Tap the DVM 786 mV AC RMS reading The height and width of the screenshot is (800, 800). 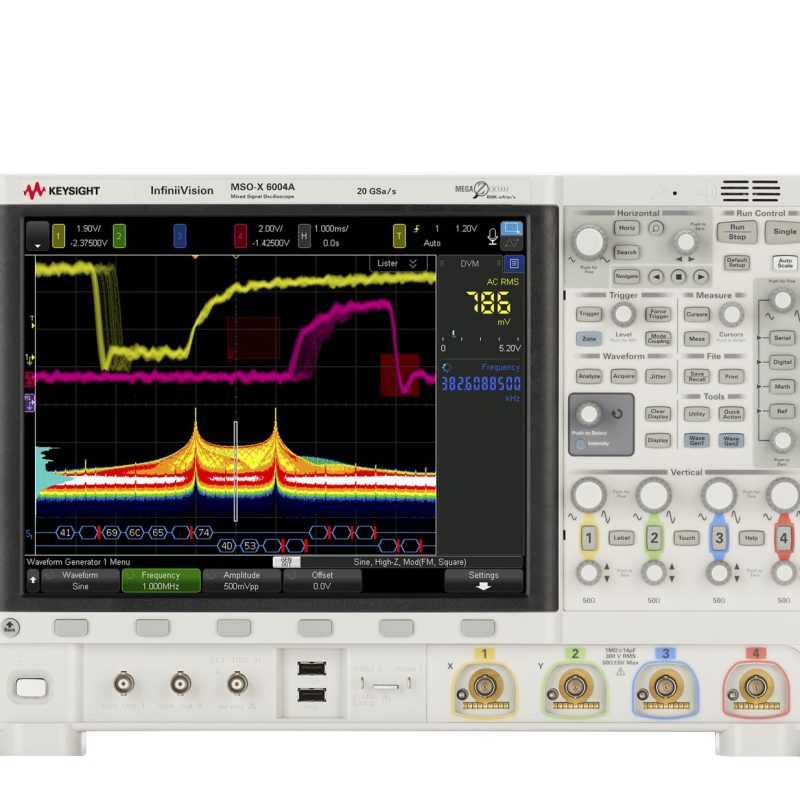[x=489, y=303]
